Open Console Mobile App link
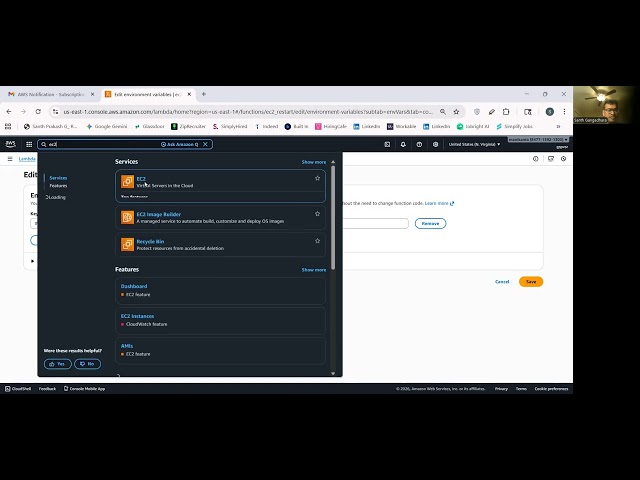 84,389
